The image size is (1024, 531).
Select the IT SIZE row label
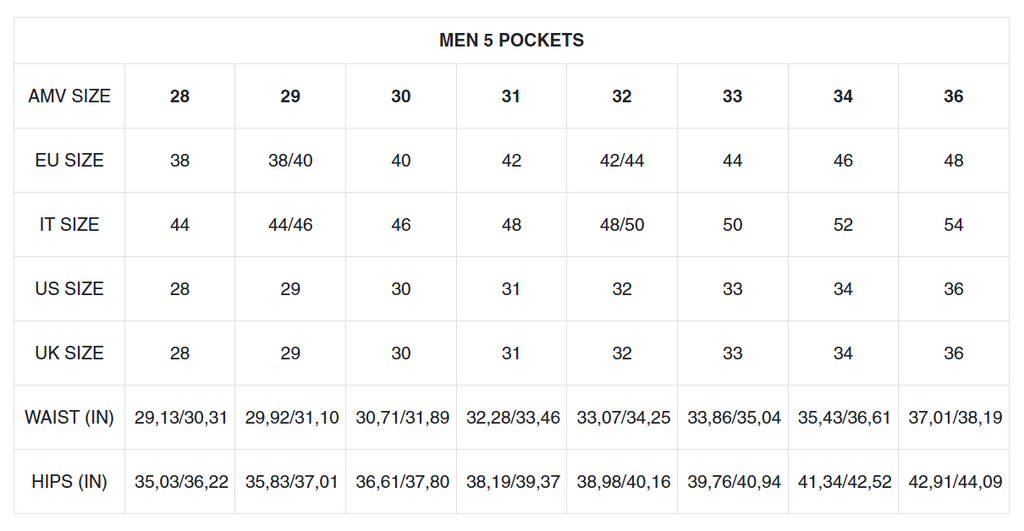pyautogui.click(x=69, y=225)
